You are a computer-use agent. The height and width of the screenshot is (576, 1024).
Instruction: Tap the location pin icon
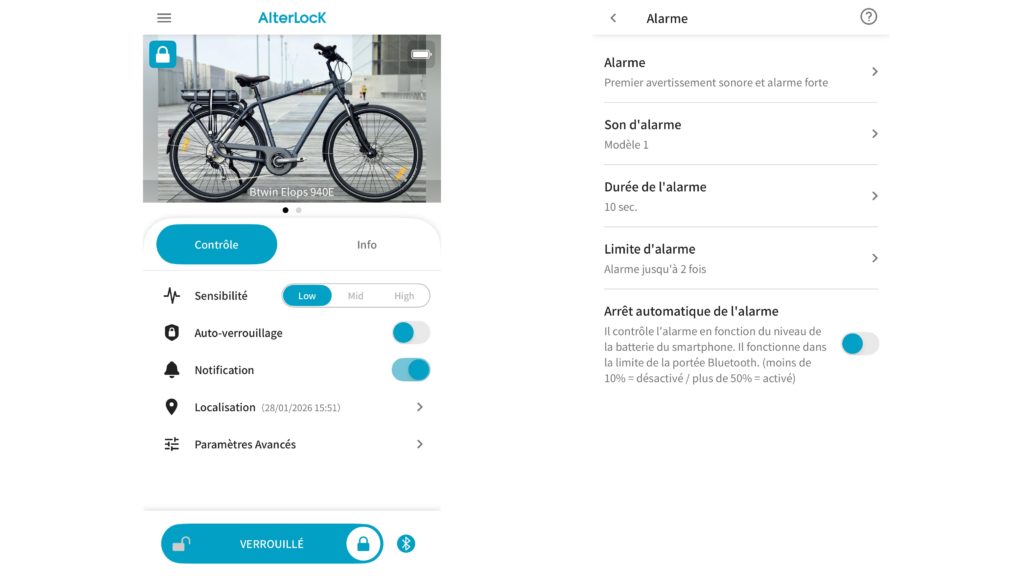[x=172, y=407]
